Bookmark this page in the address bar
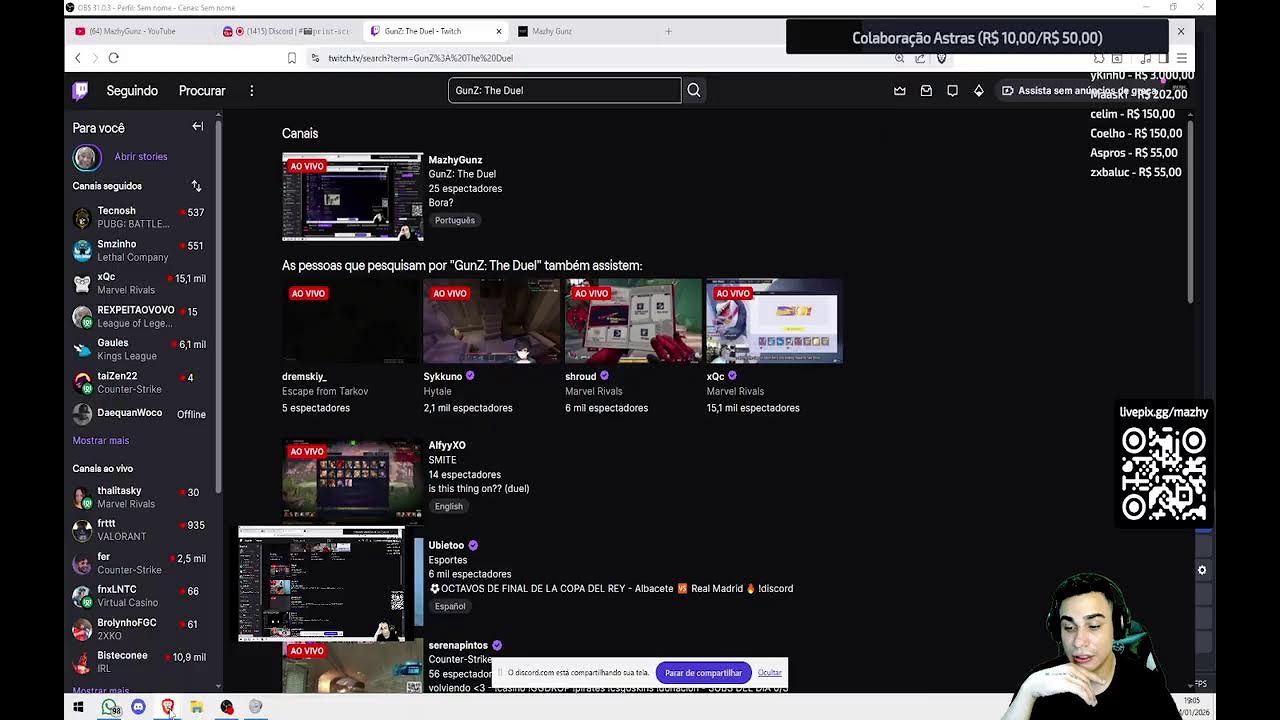 (x=291, y=58)
